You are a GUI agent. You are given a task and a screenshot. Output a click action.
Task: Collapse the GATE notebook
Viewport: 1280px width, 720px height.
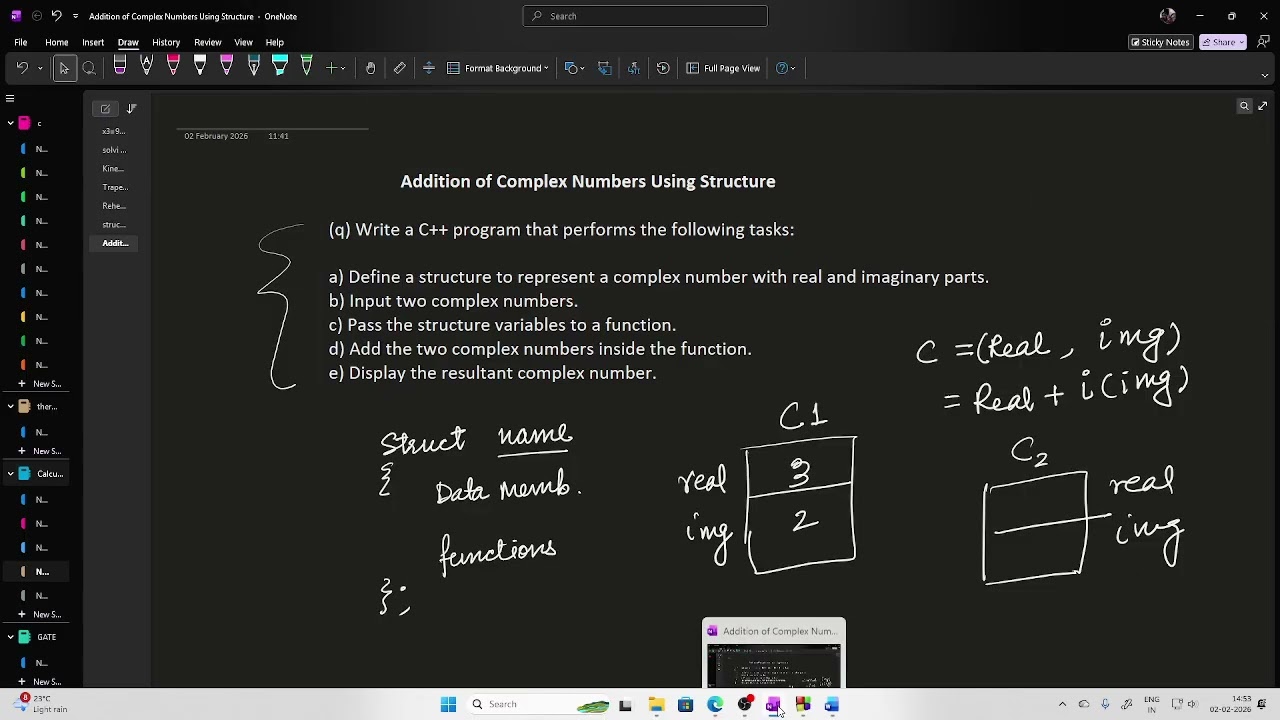point(10,637)
